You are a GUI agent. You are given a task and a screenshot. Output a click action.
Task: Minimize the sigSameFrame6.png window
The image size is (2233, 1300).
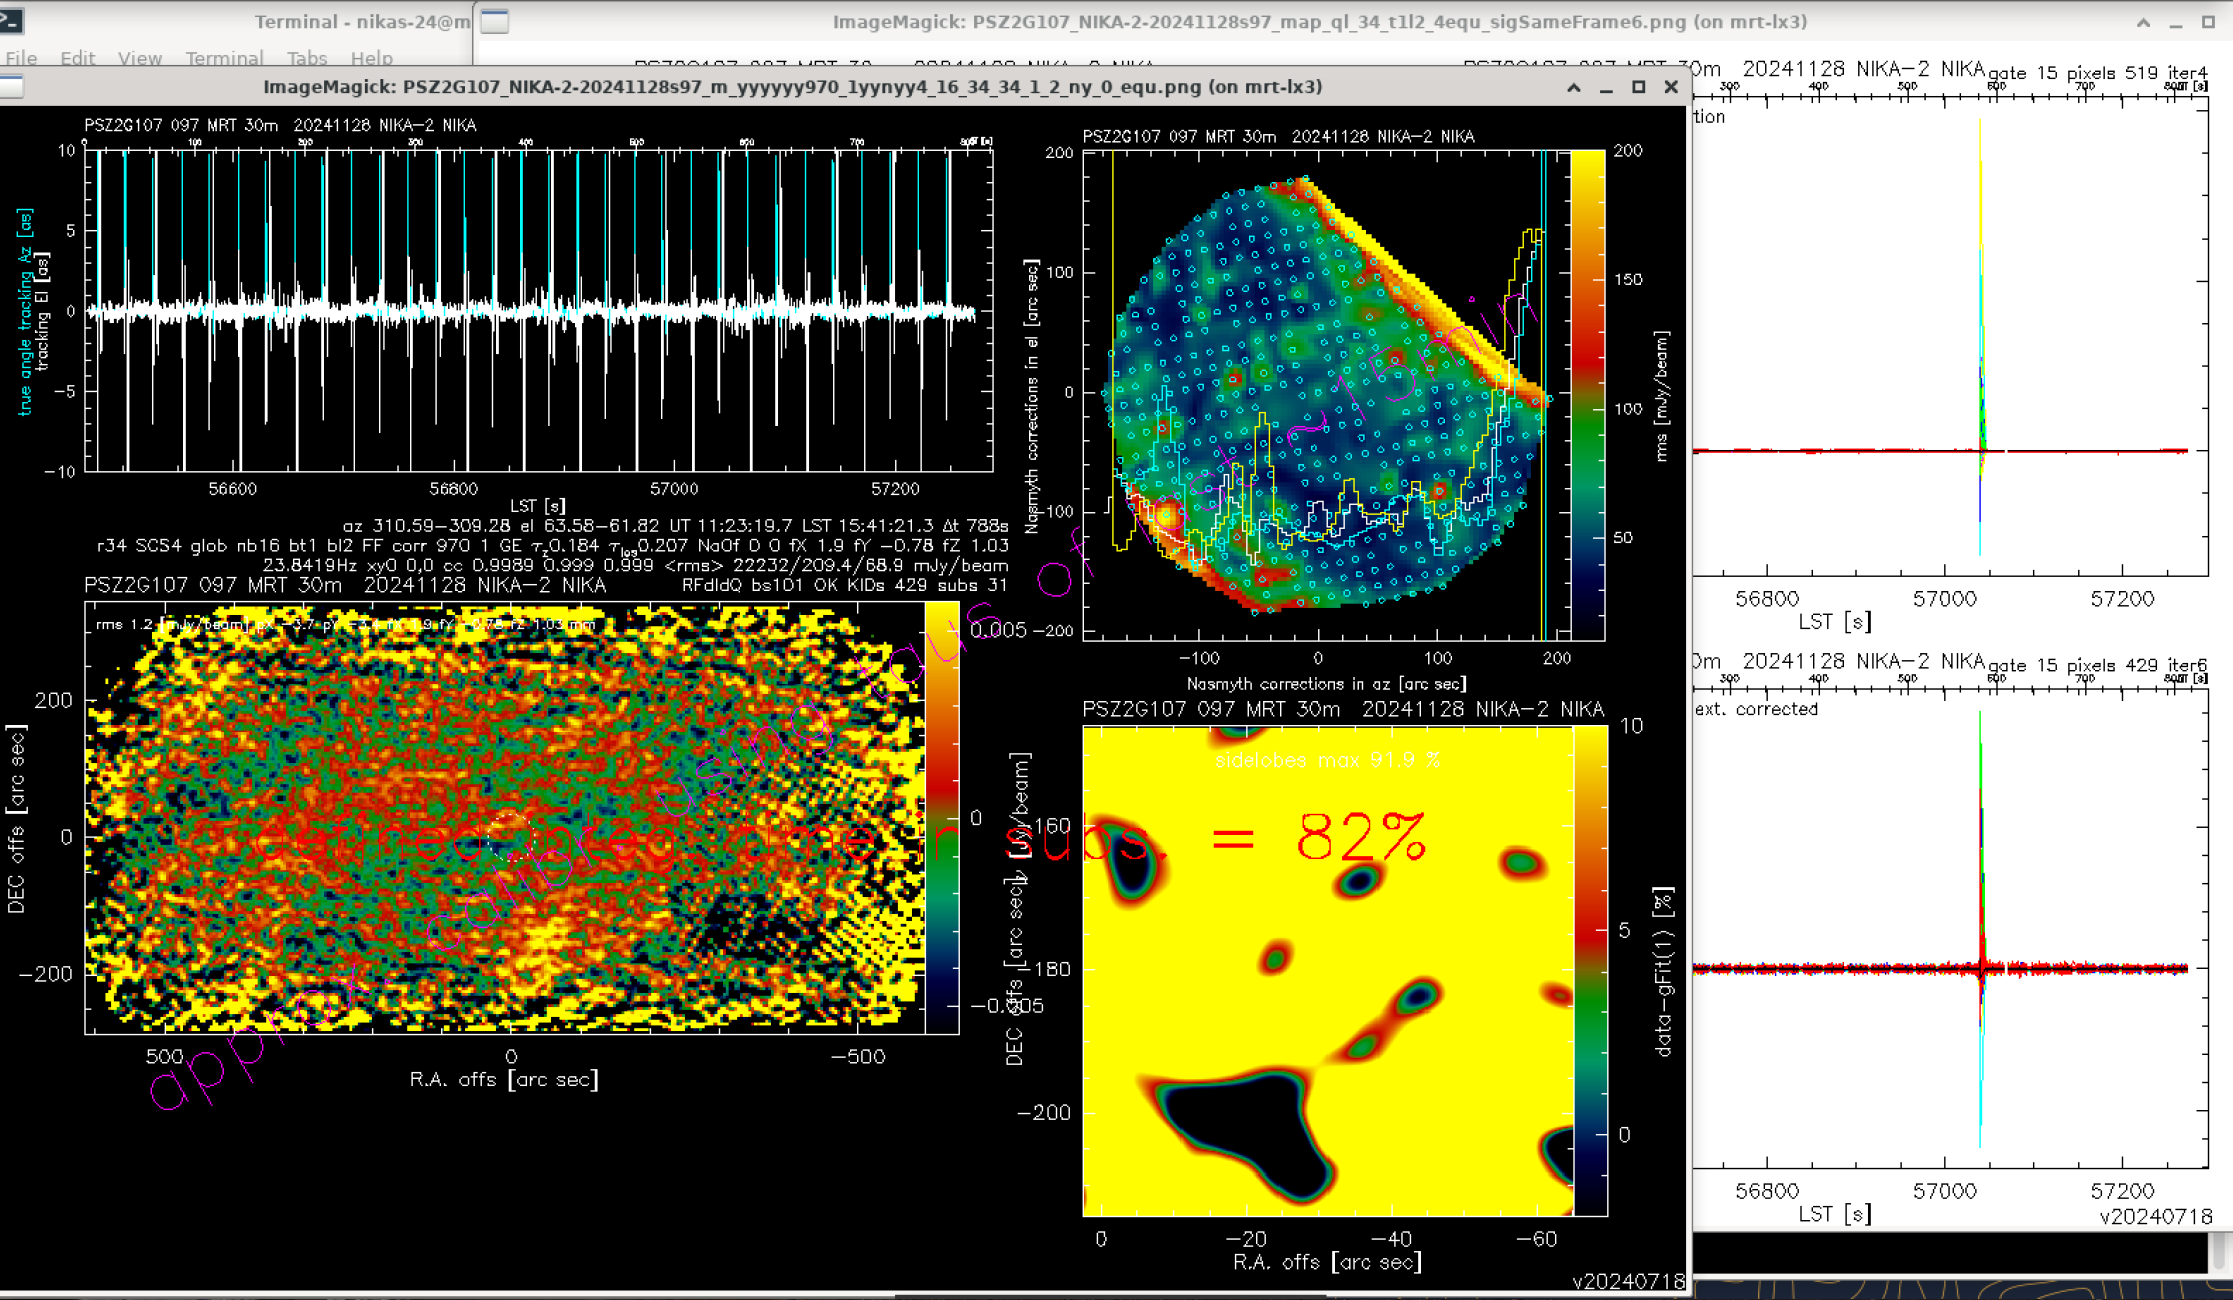click(x=2176, y=22)
